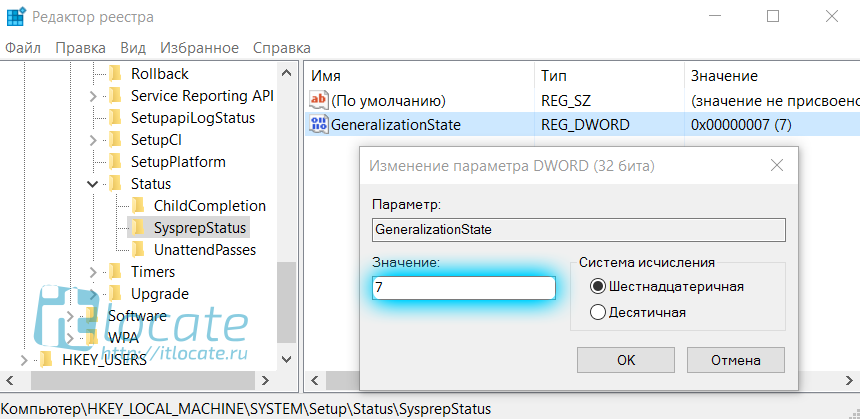Click the ChildCompletion folder icon

pyautogui.click(x=138, y=206)
